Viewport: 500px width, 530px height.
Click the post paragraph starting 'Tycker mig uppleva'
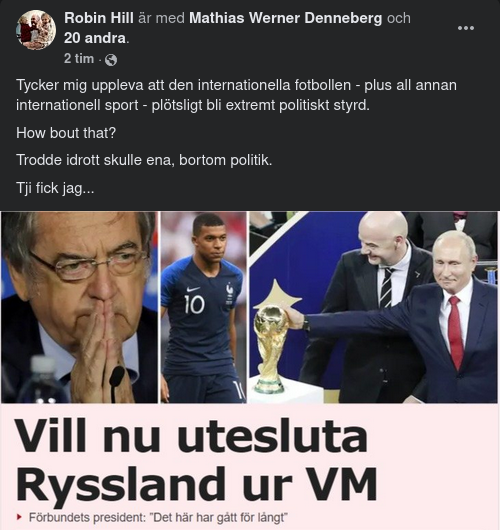click(x=236, y=95)
